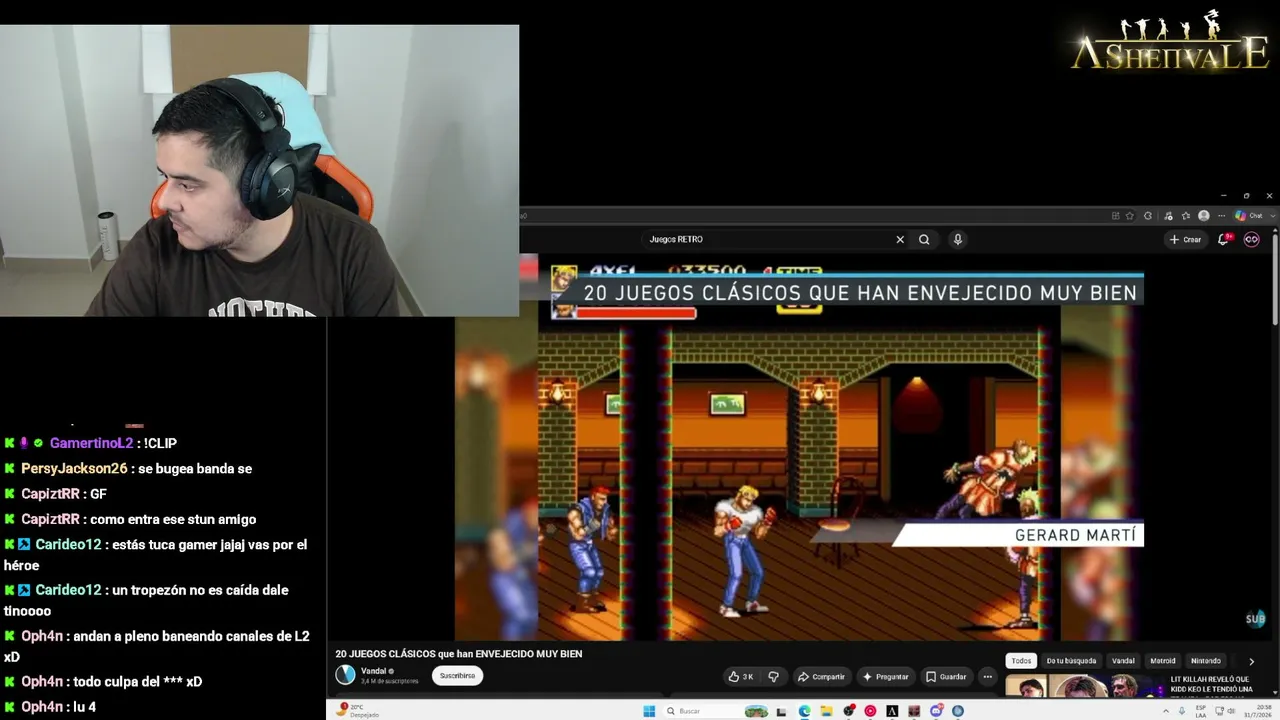1280x720 pixels.
Task: Open browser split screen icon in address bar
Action: 1115,216
